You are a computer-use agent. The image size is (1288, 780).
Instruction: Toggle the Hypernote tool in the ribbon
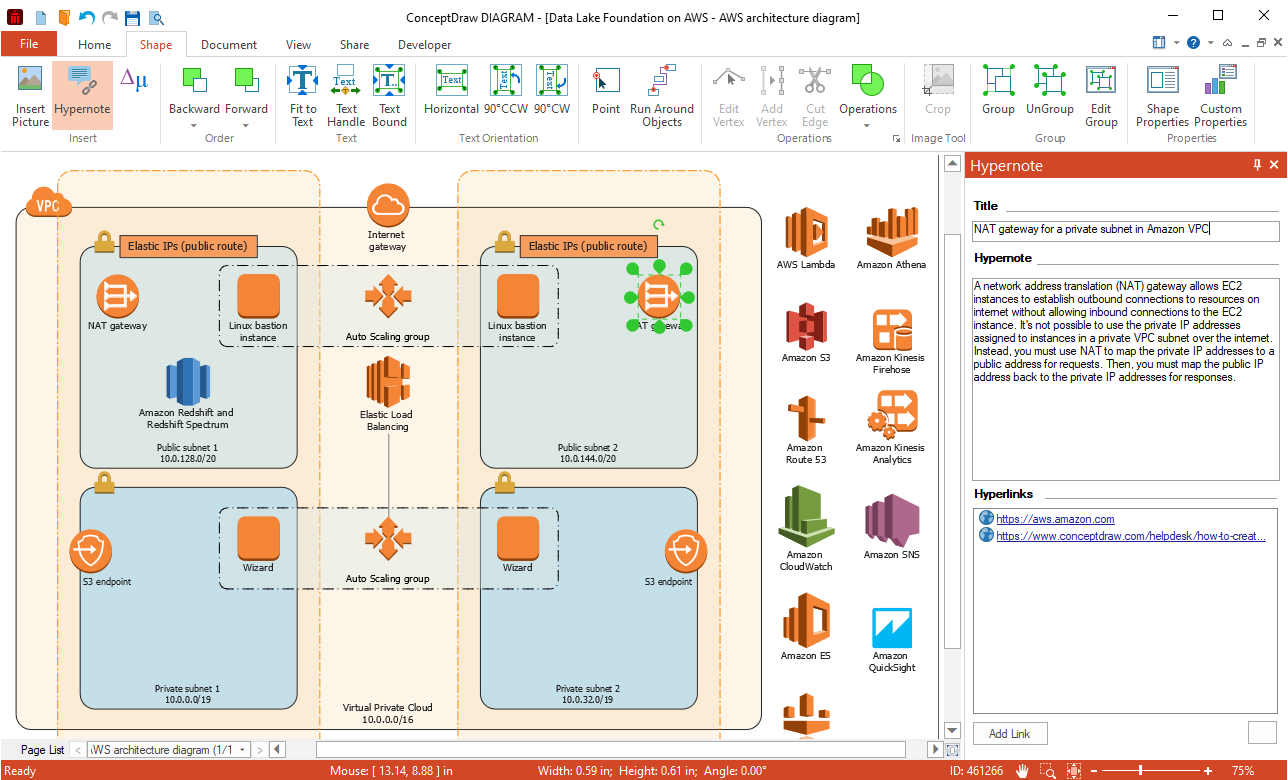[x=83, y=96]
